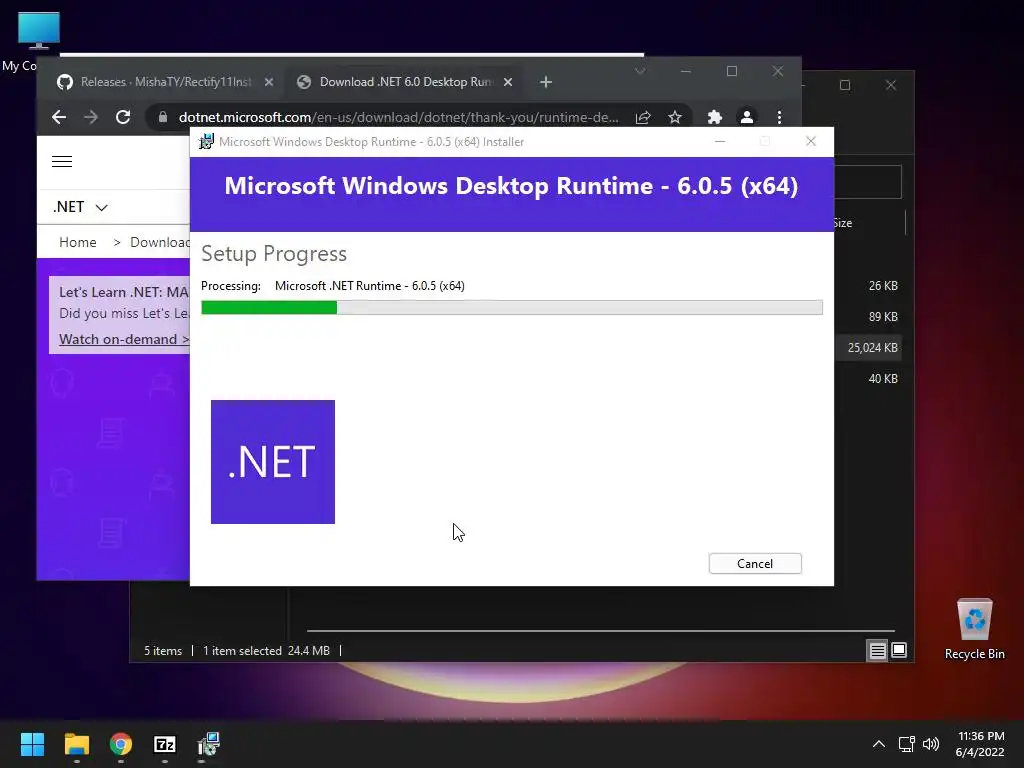Image resolution: width=1024 pixels, height=768 pixels.
Task: Close the Chrome window
Action: click(777, 71)
